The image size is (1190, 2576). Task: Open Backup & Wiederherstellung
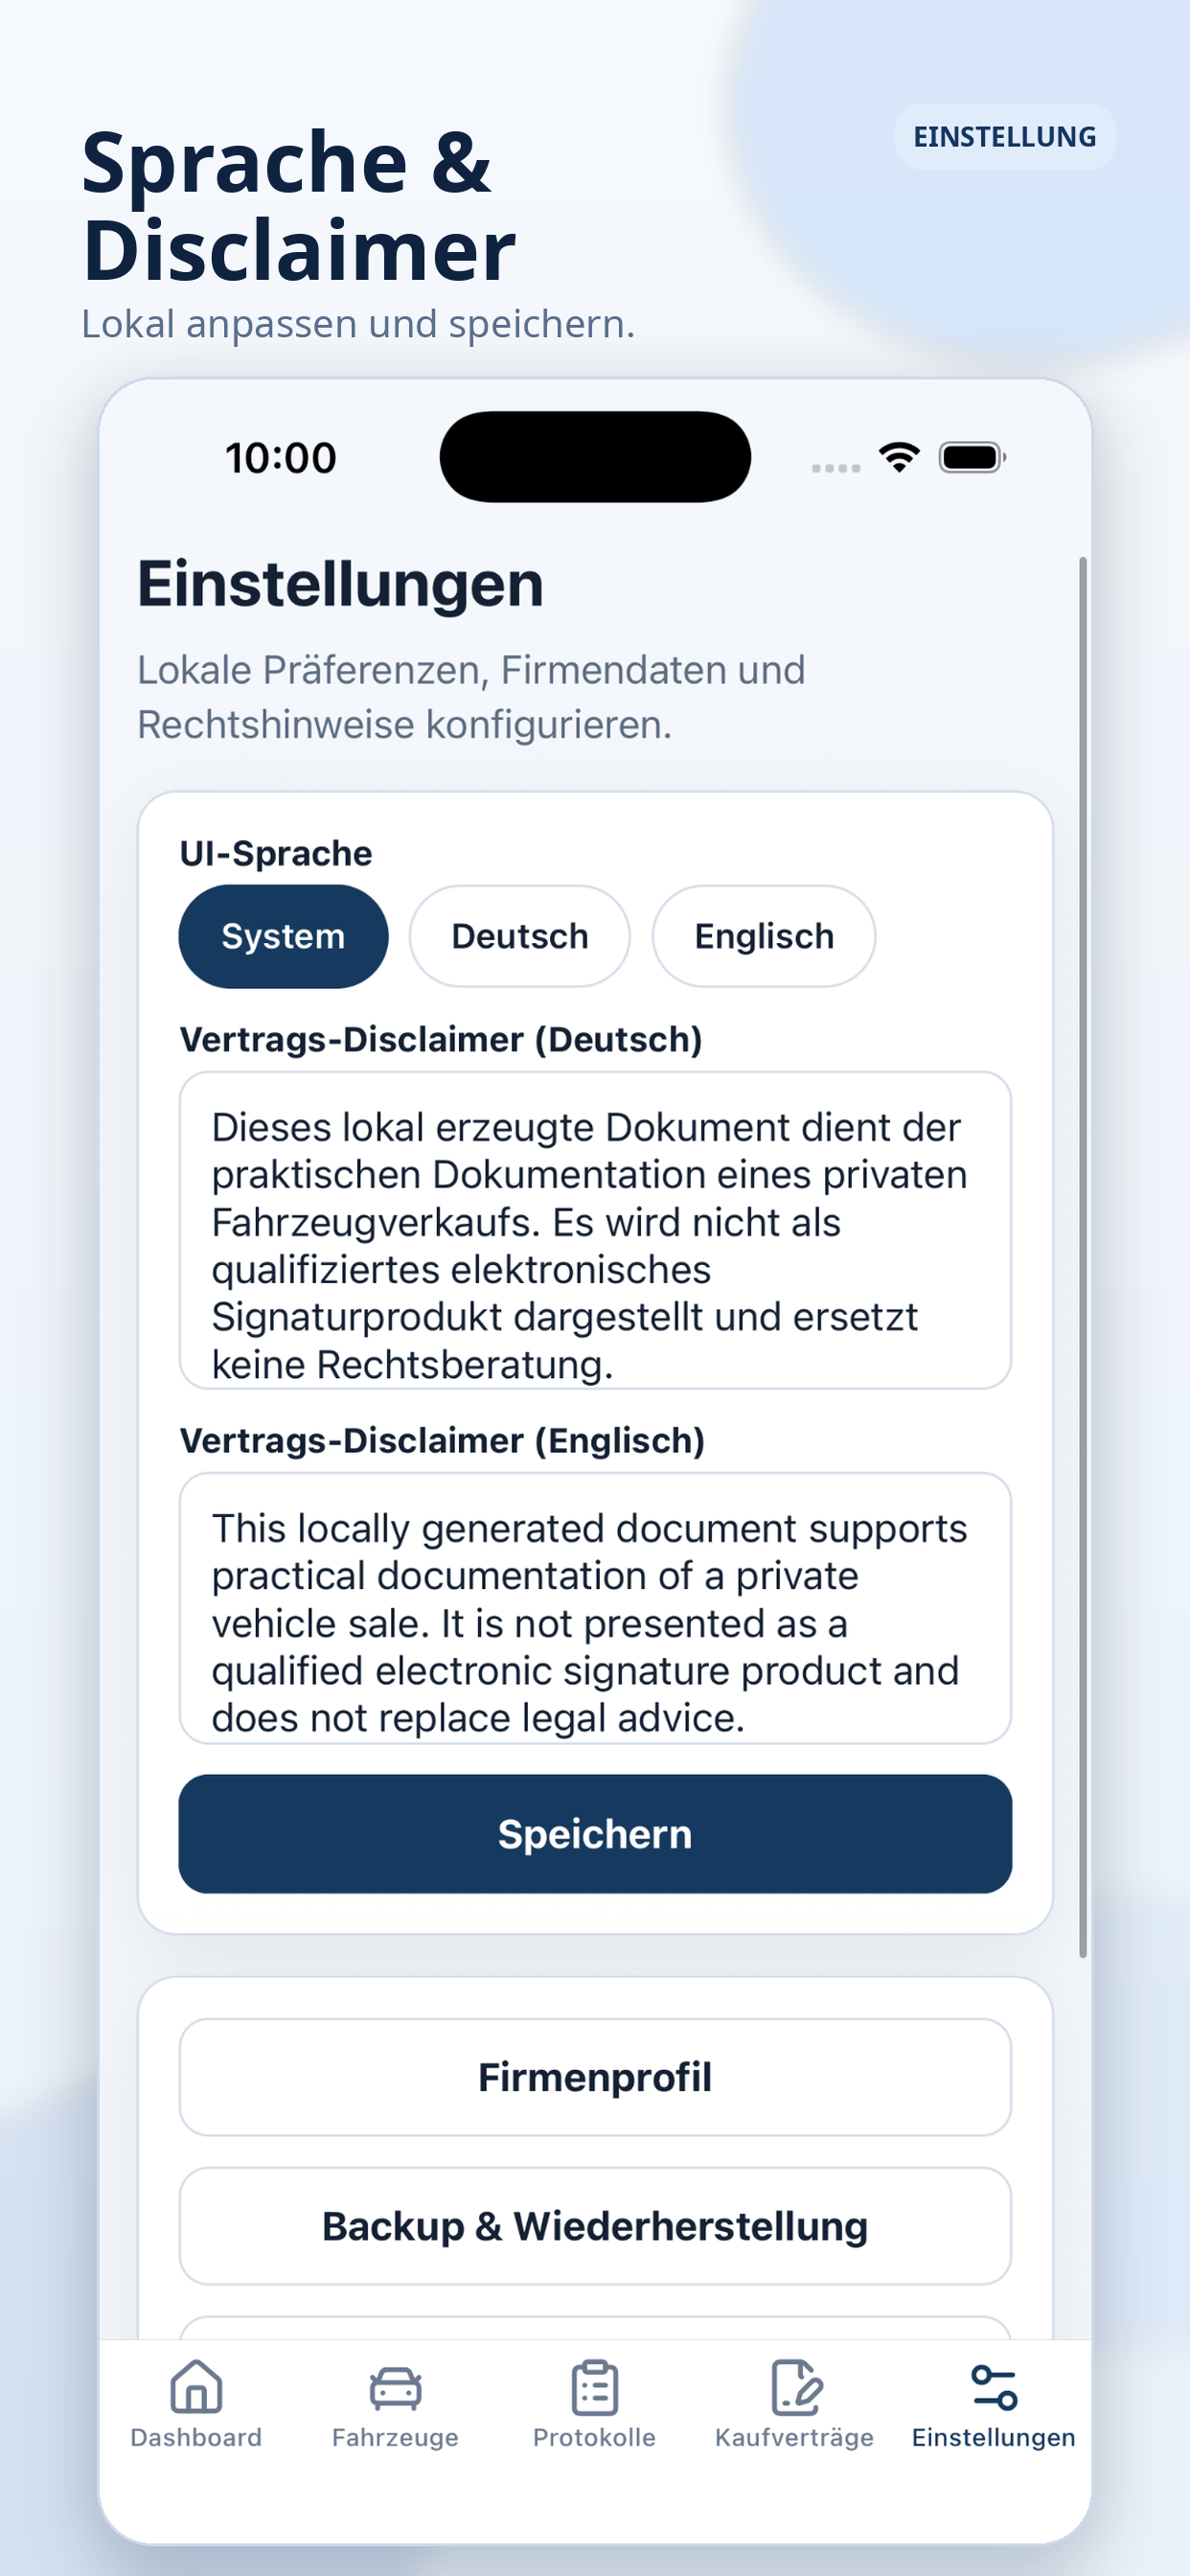[x=595, y=2226]
